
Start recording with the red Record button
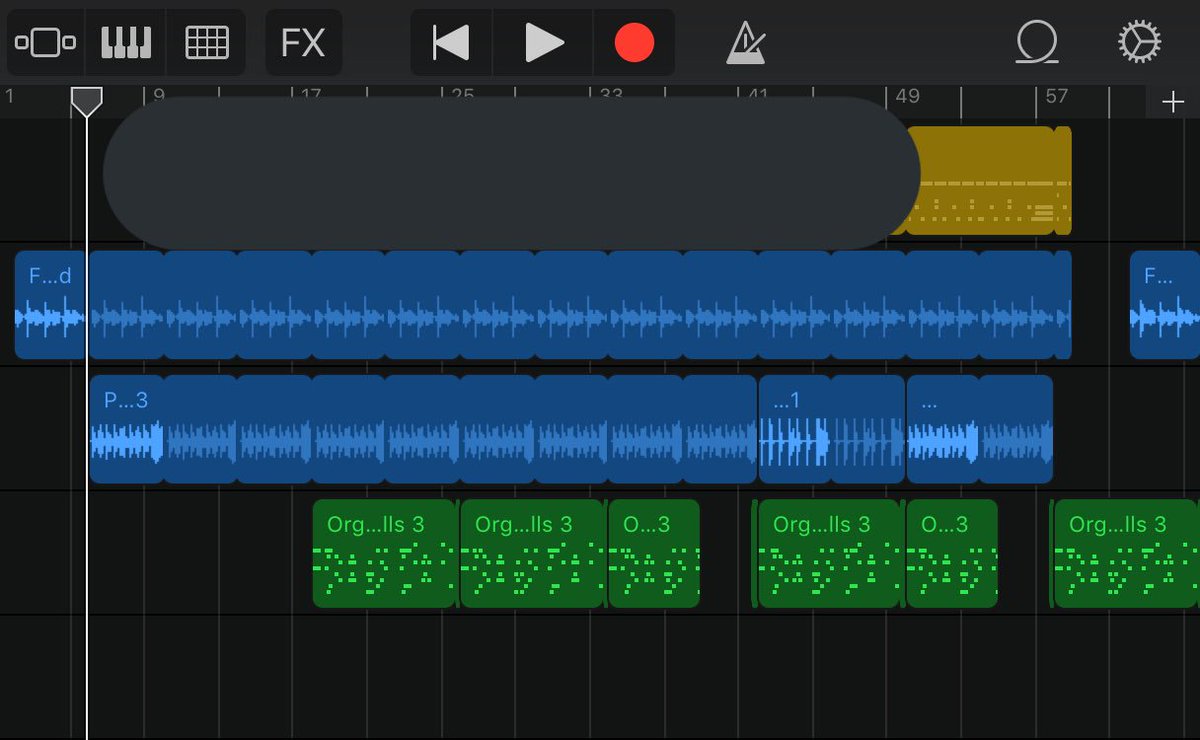coord(634,43)
